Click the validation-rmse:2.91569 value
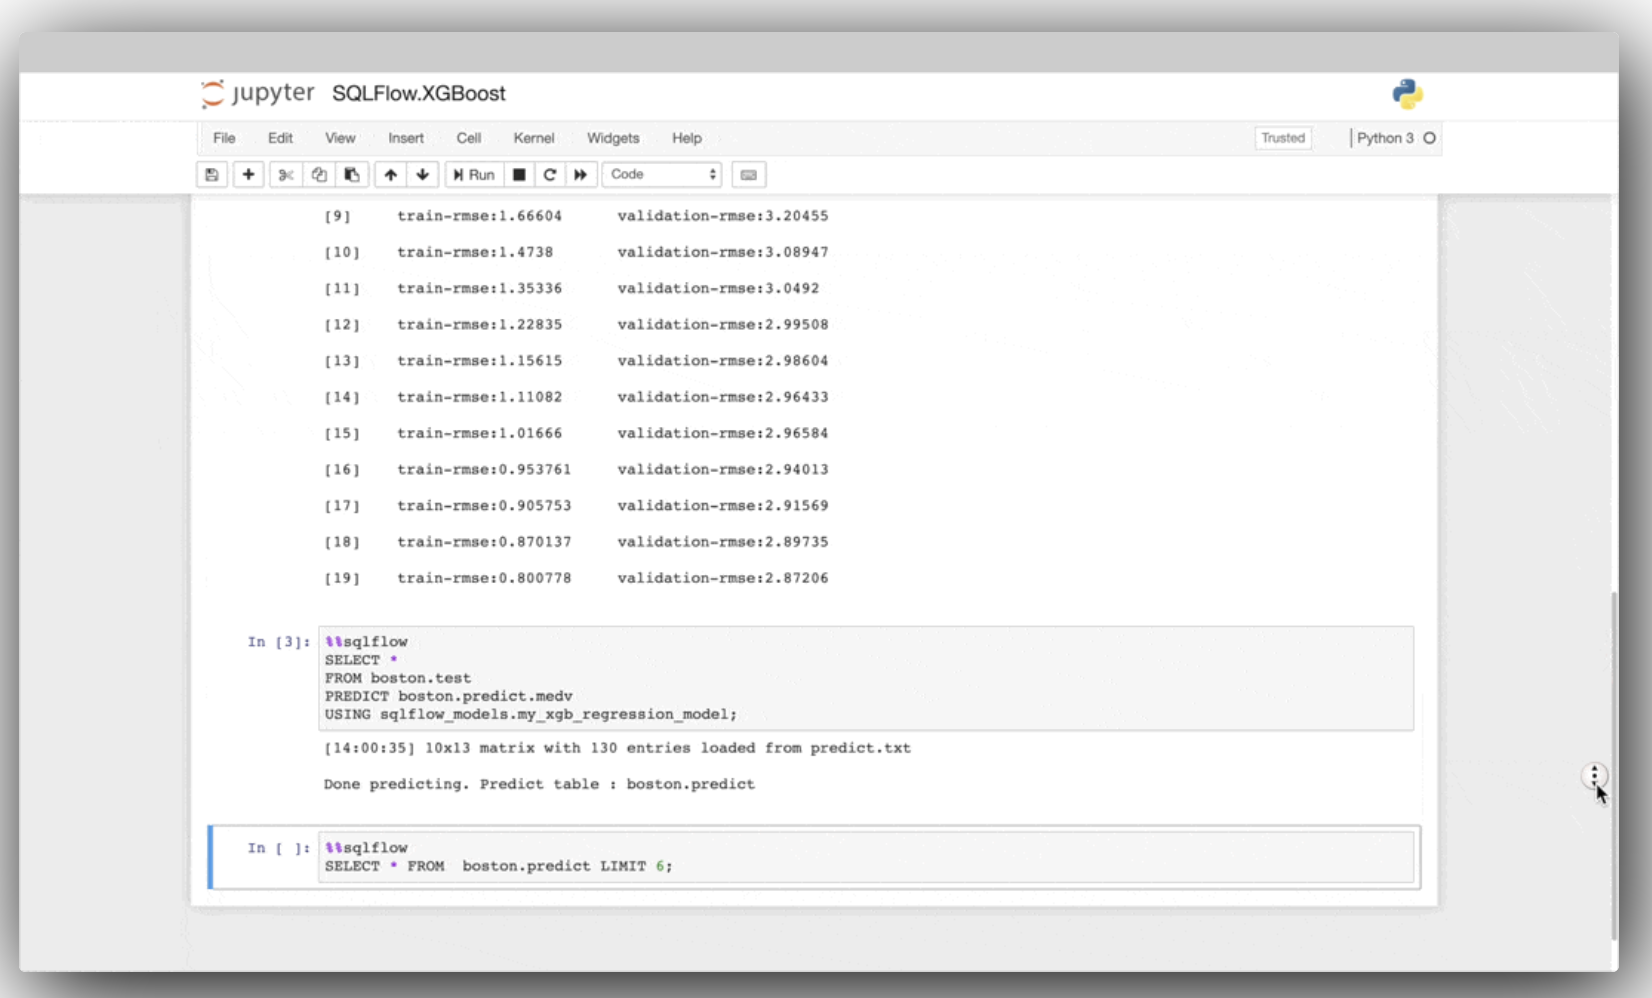The image size is (1652, 998). tap(723, 506)
